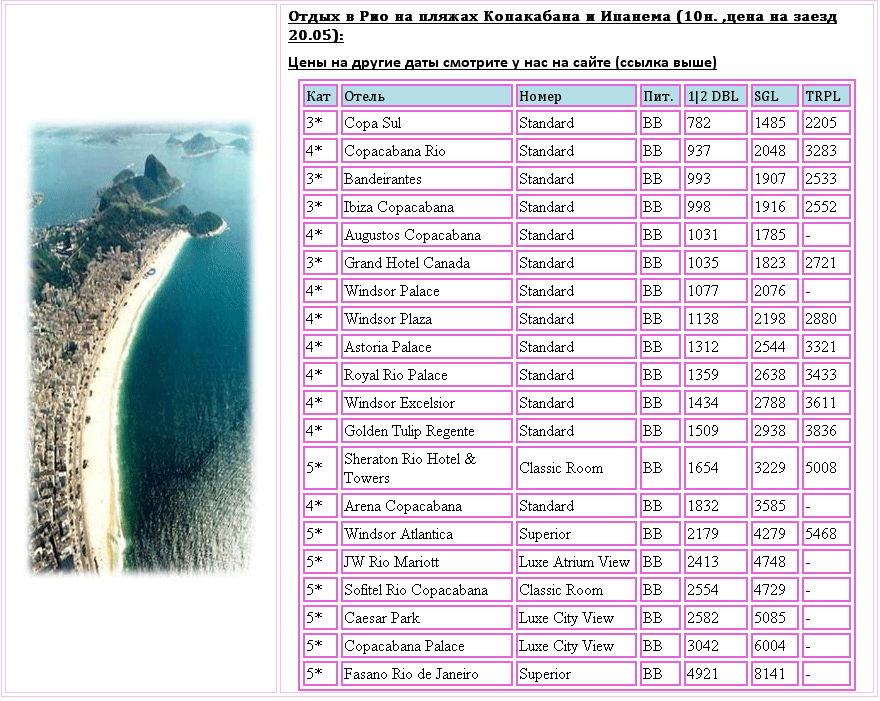Select the Golden Tulip Regente hotel cell

click(427, 431)
